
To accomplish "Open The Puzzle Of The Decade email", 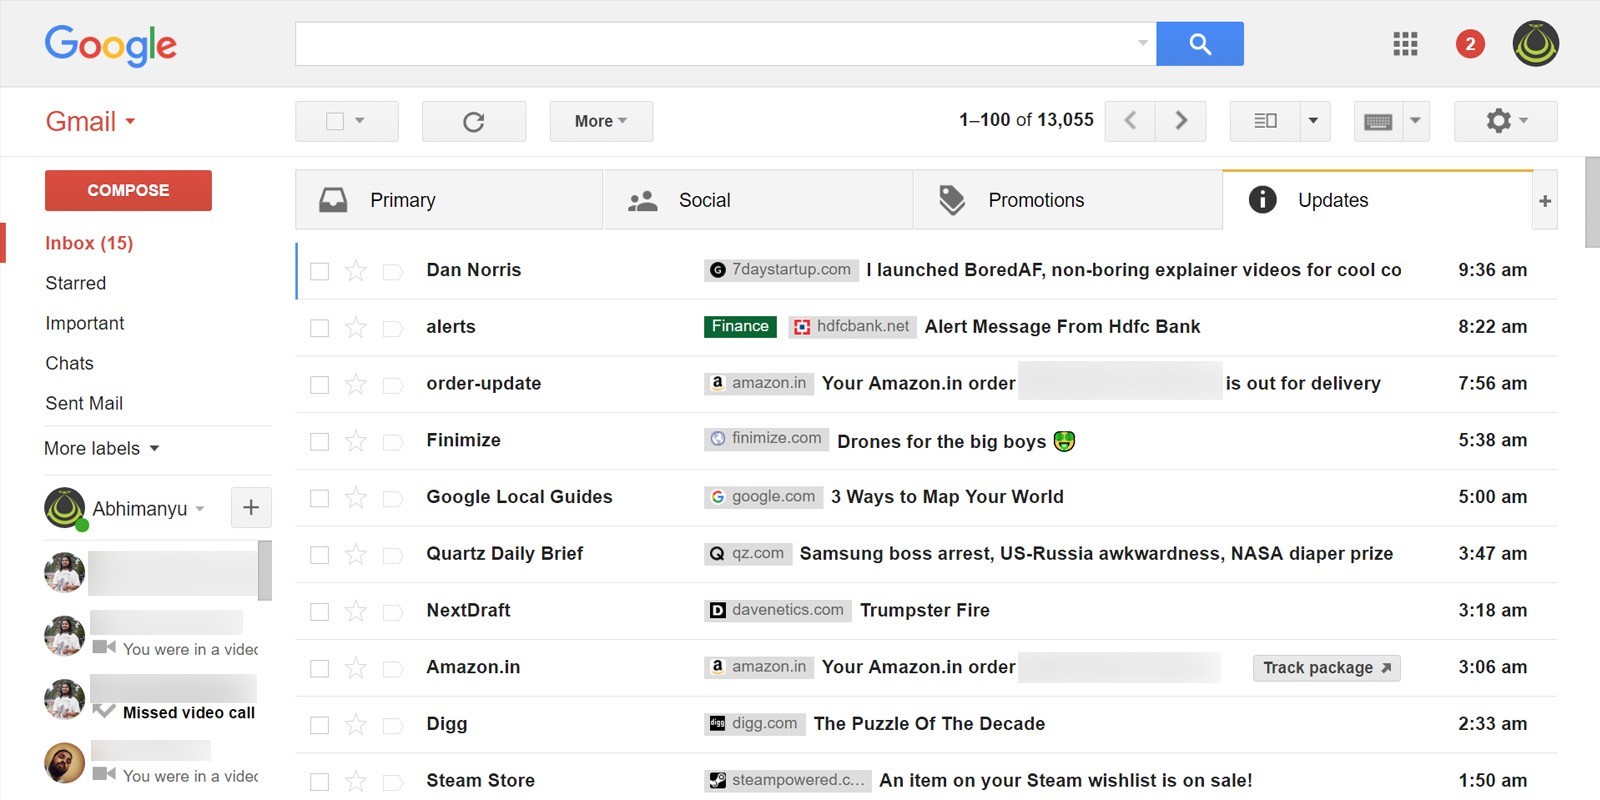I will point(929,724).
